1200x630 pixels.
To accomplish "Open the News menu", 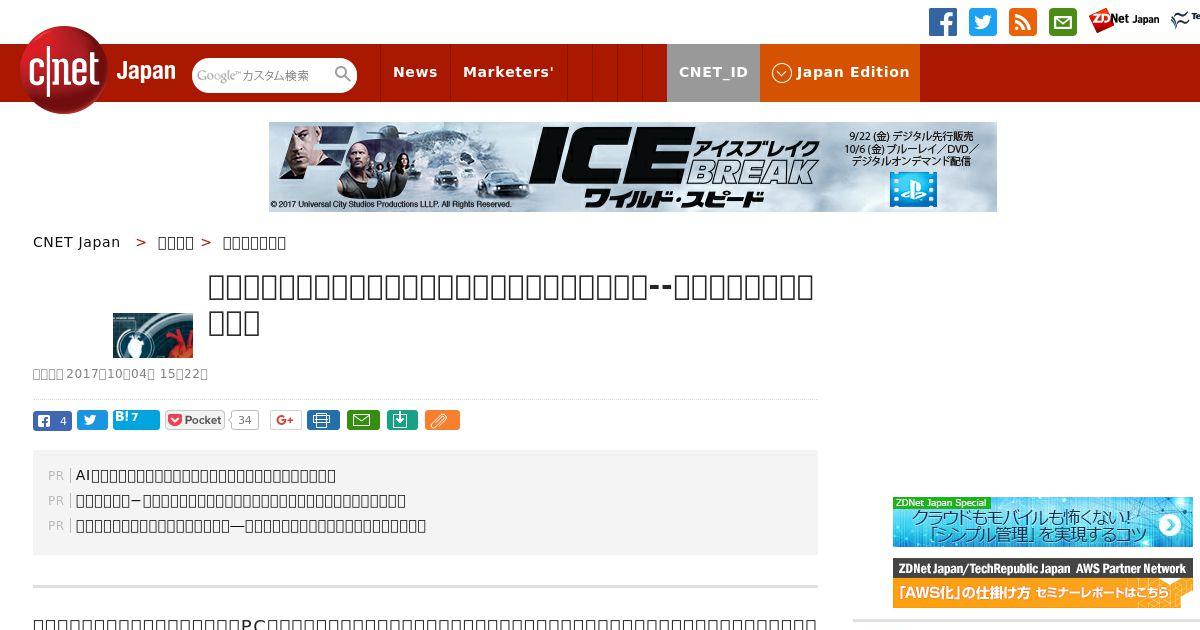I will [x=415, y=72].
